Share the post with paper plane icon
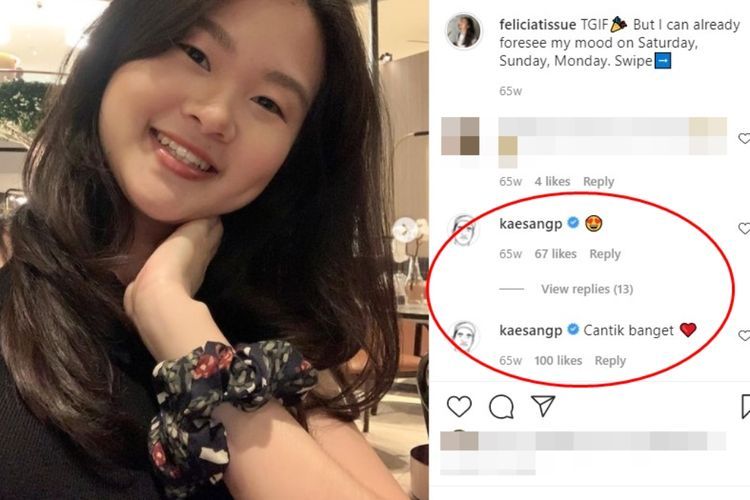 pos(543,406)
